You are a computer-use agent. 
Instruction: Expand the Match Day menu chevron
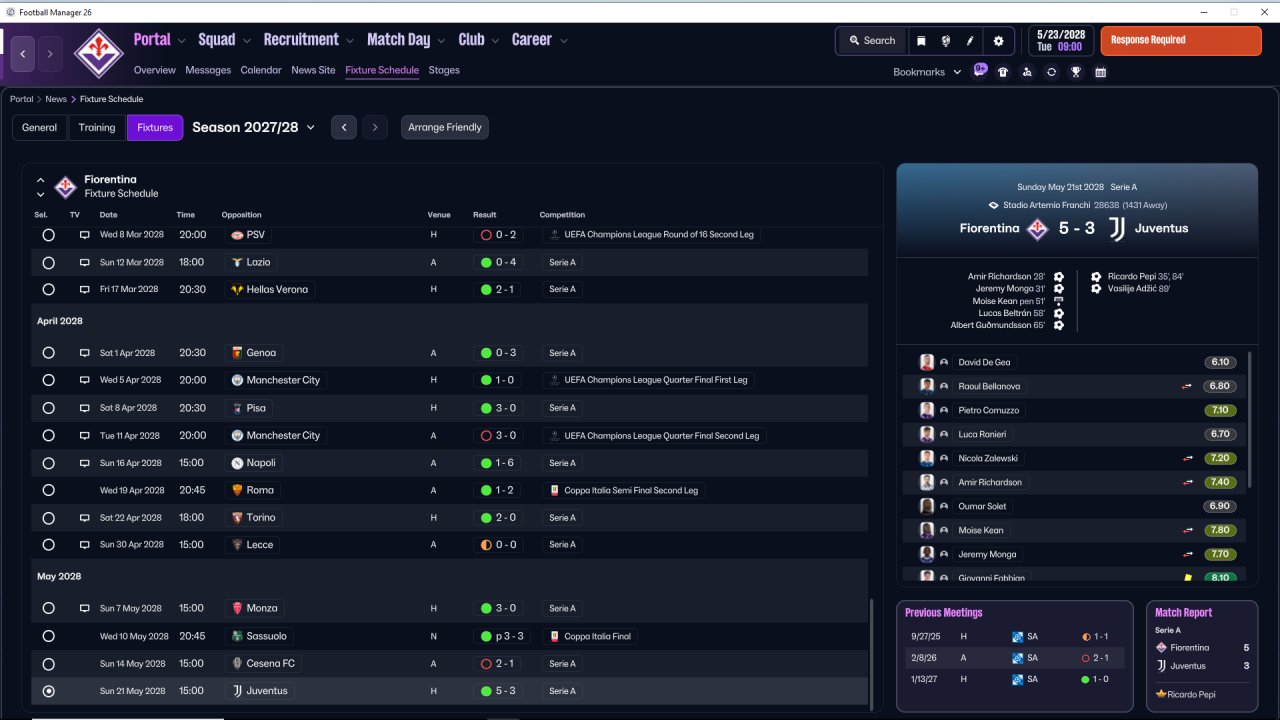coord(441,41)
